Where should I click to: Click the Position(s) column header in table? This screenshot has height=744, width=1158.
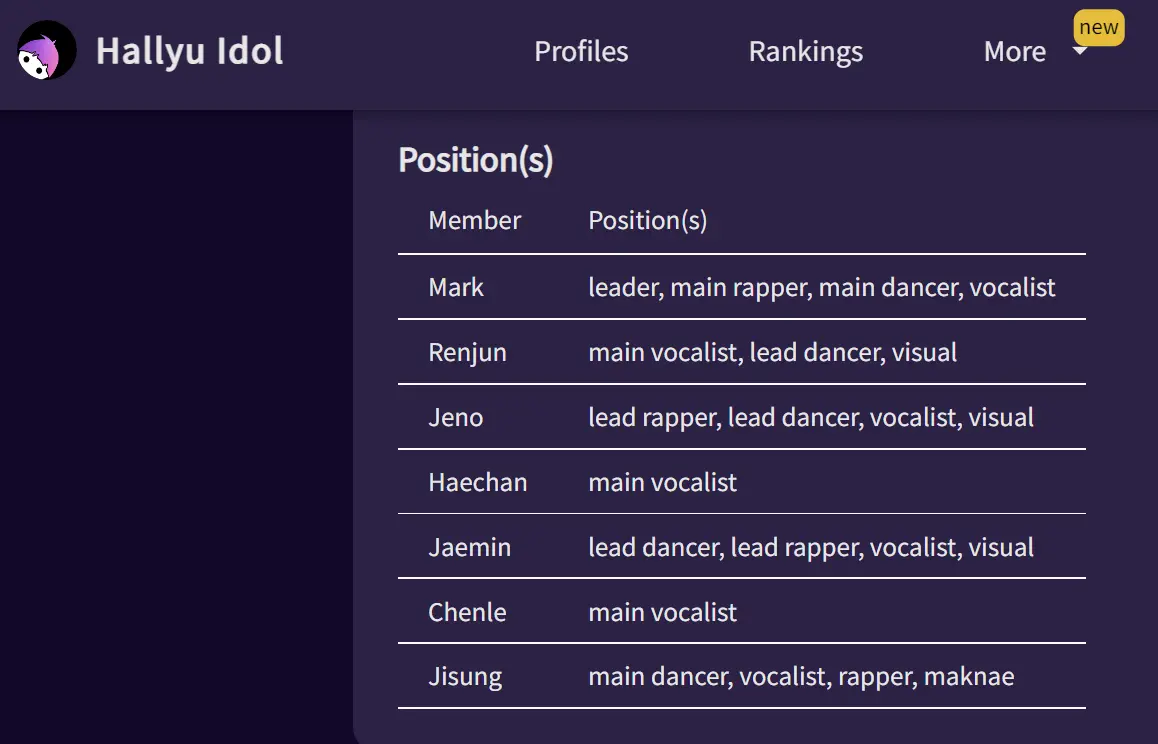[648, 220]
